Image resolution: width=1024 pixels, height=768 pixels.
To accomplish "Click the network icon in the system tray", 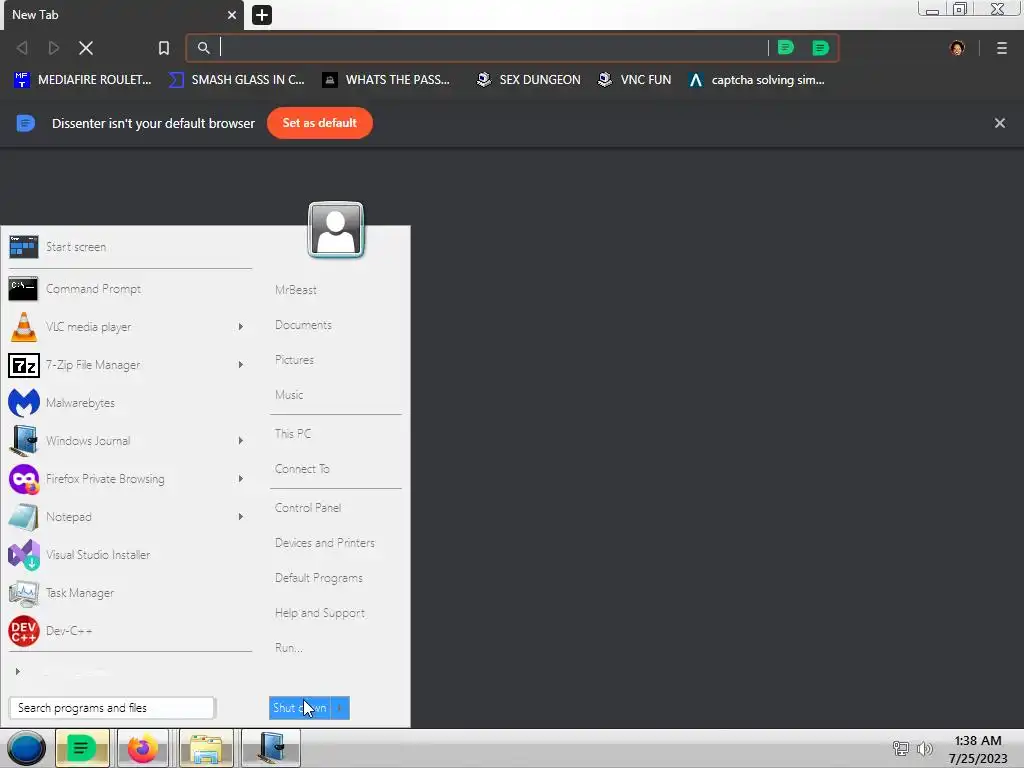I will [x=901, y=749].
